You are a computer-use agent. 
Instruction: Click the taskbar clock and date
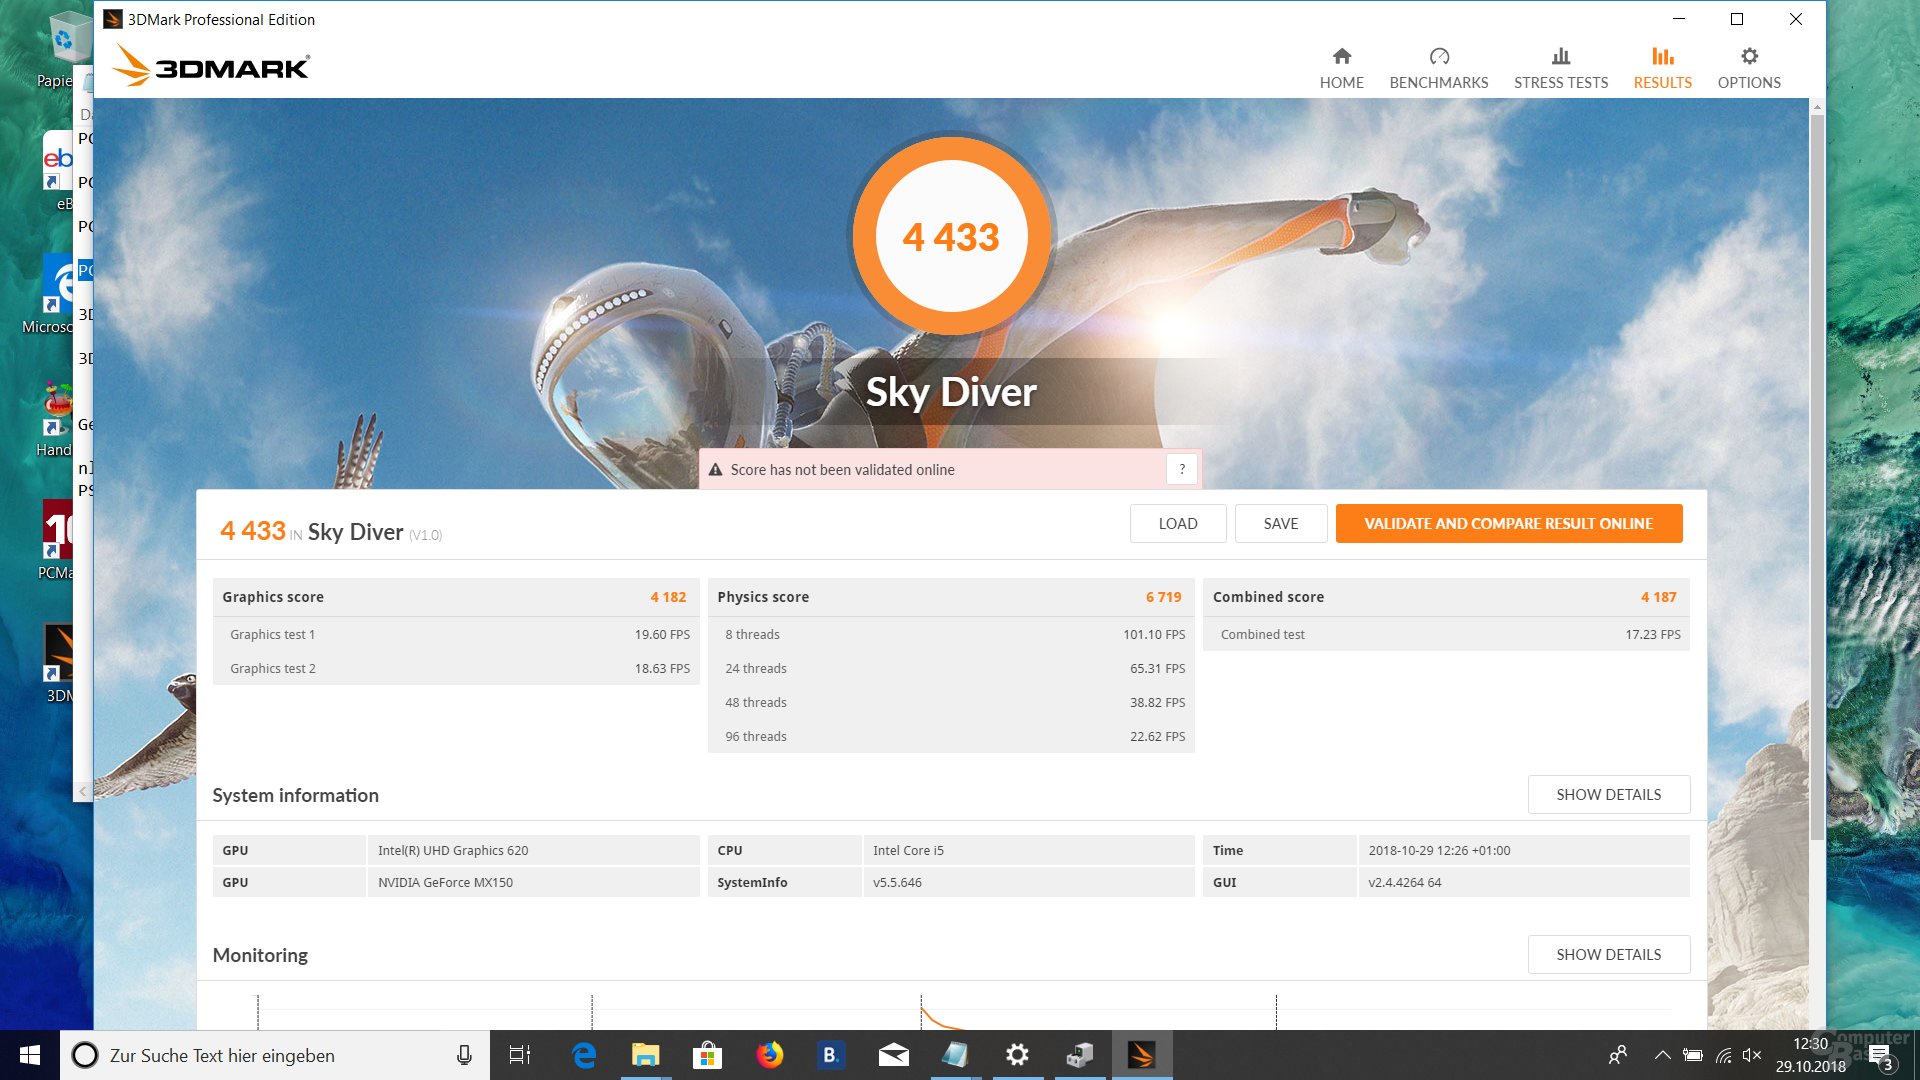pyautogui.click(x=1810, y=1055)
